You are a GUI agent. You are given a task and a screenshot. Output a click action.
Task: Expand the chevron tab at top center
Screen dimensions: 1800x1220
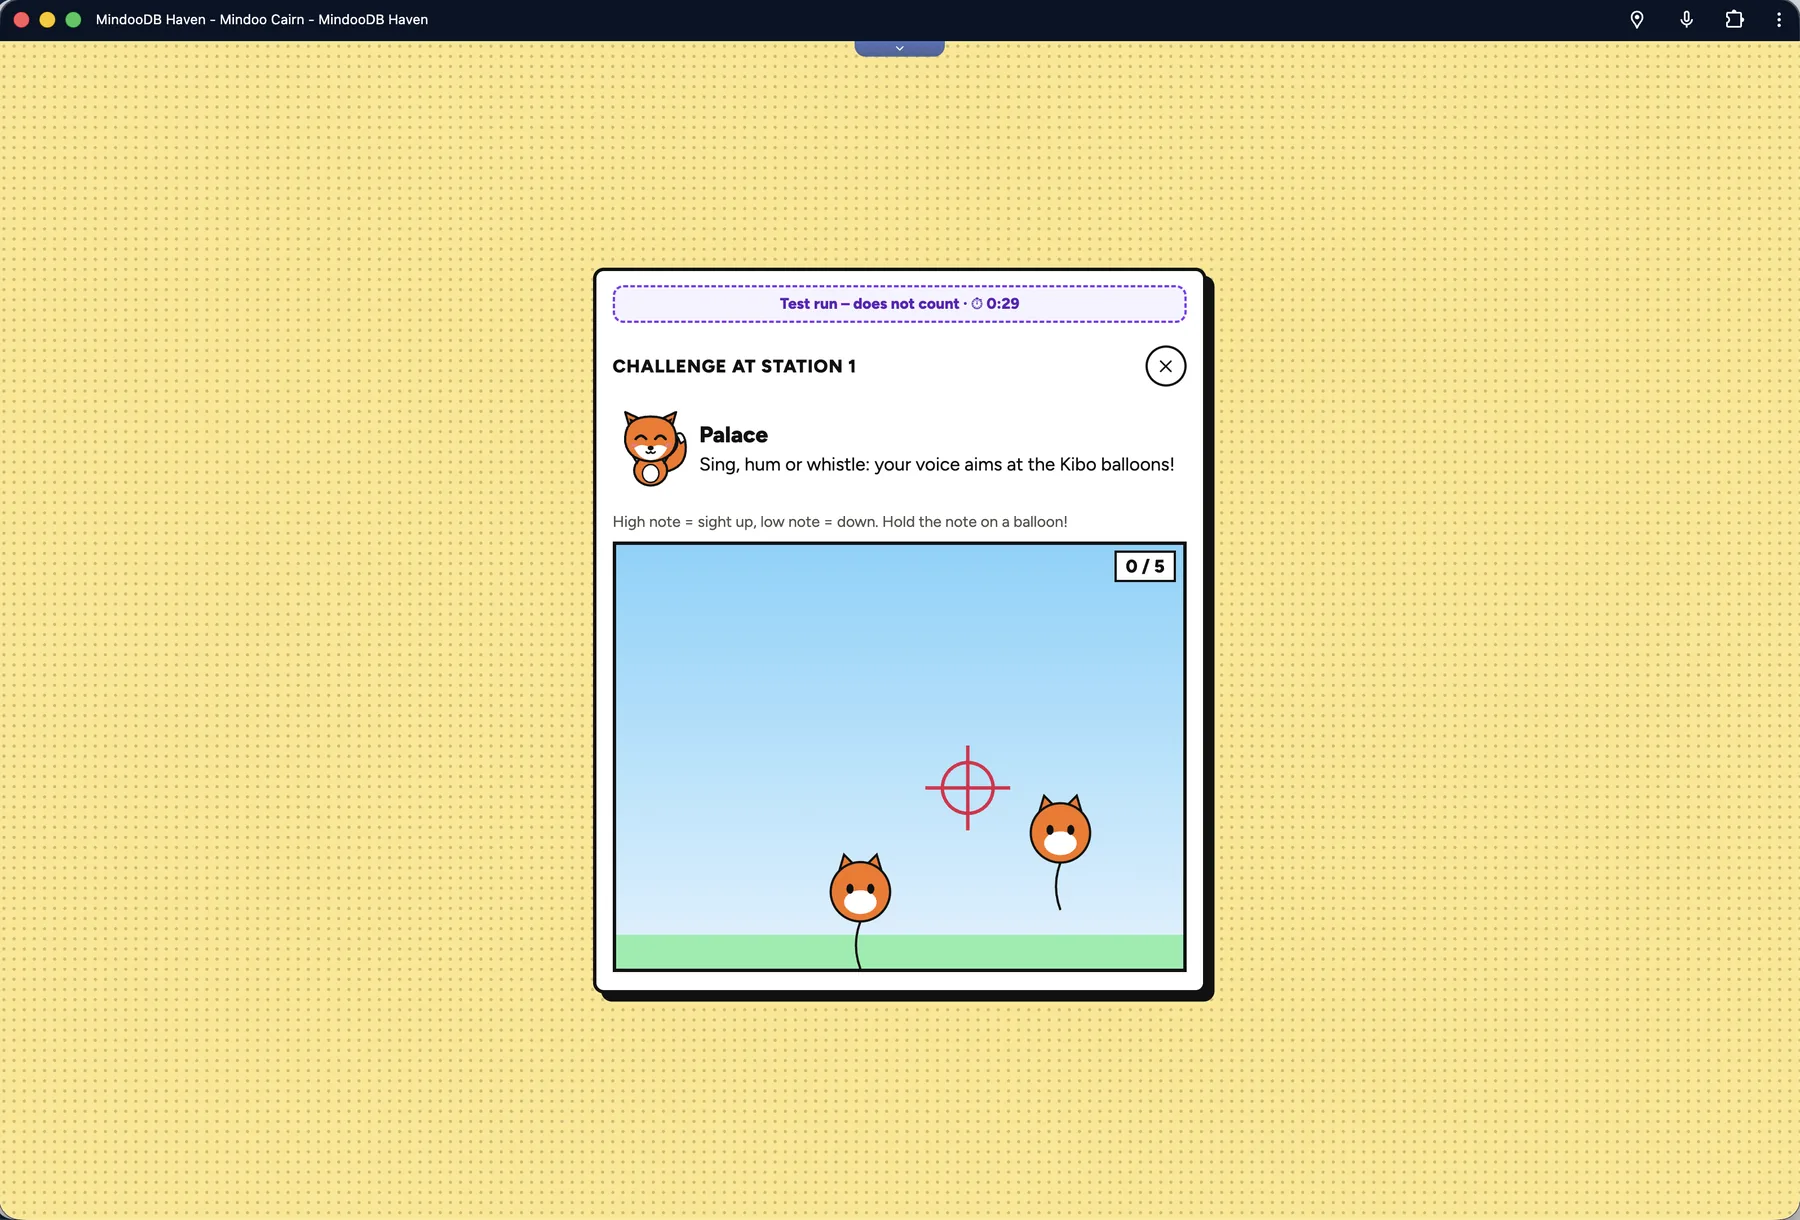899,48
